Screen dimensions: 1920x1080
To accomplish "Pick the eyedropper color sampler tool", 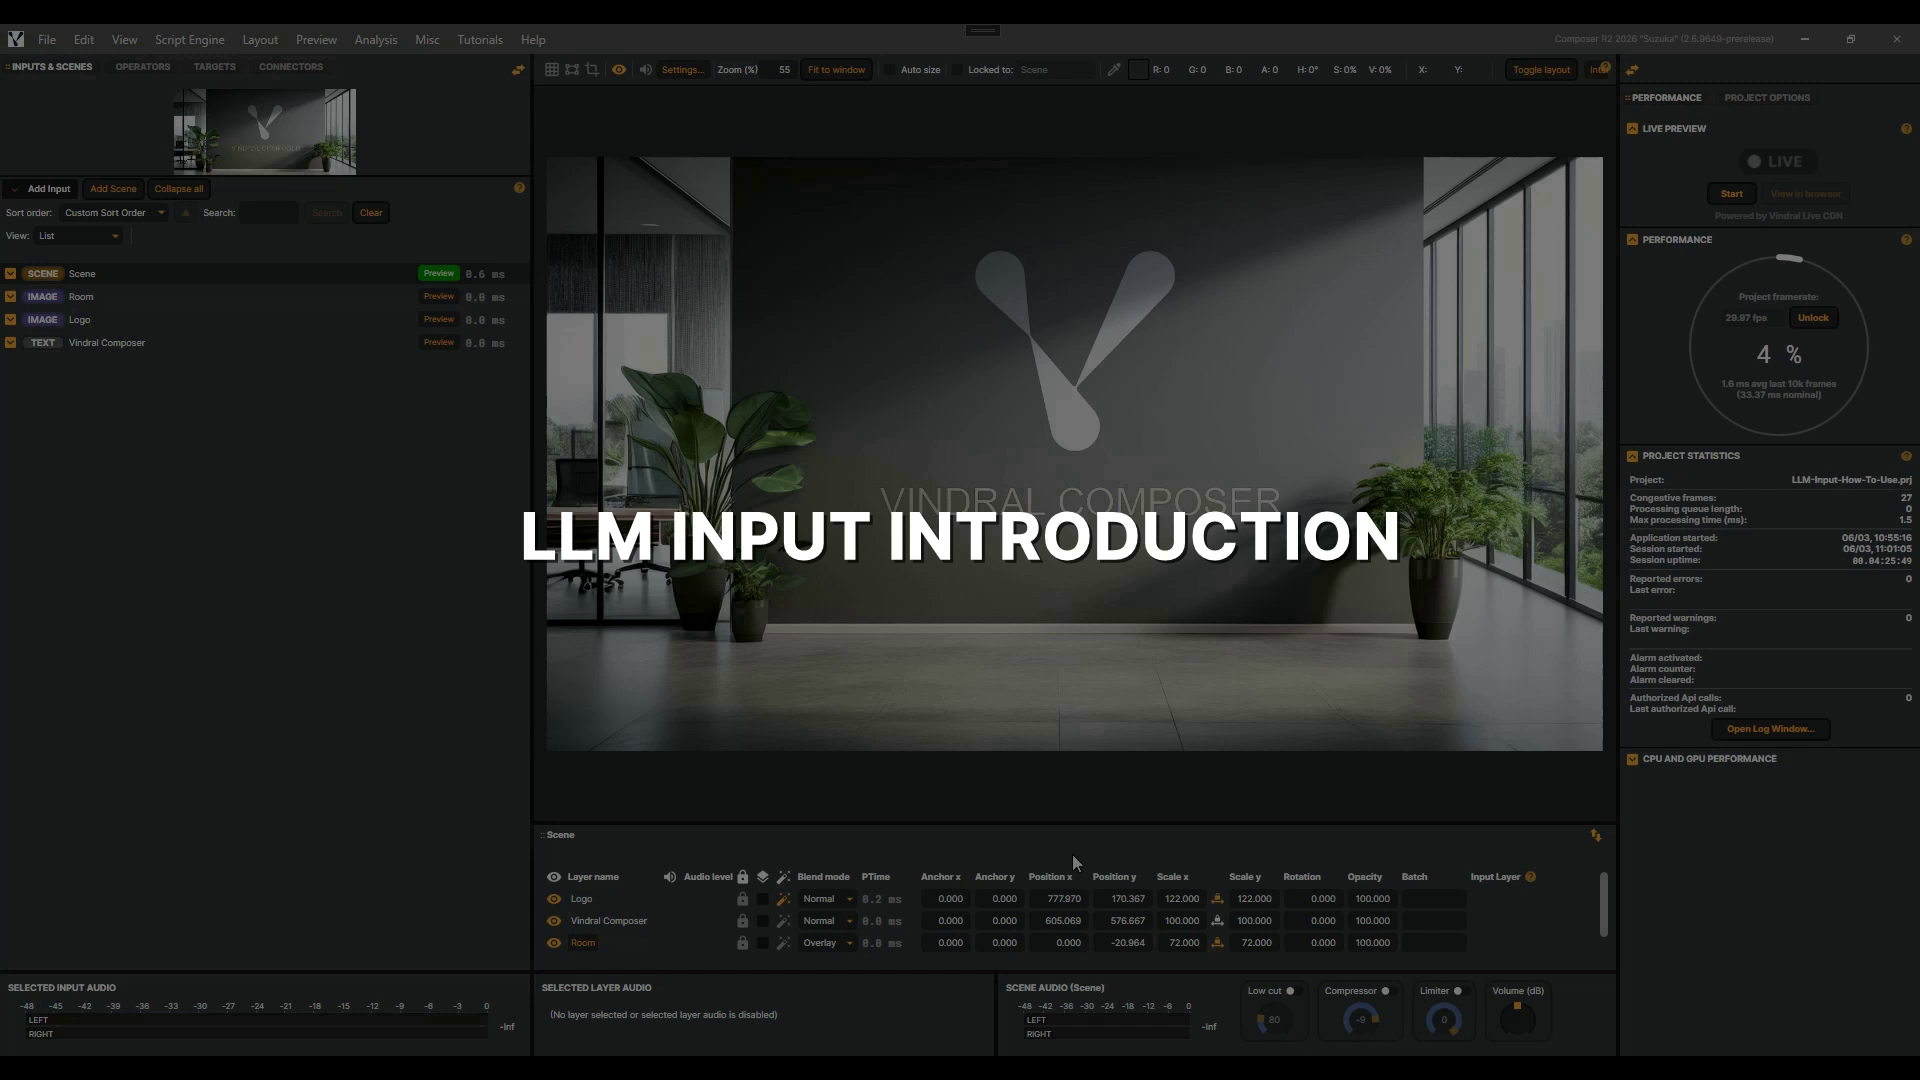I will [1114, 70].
